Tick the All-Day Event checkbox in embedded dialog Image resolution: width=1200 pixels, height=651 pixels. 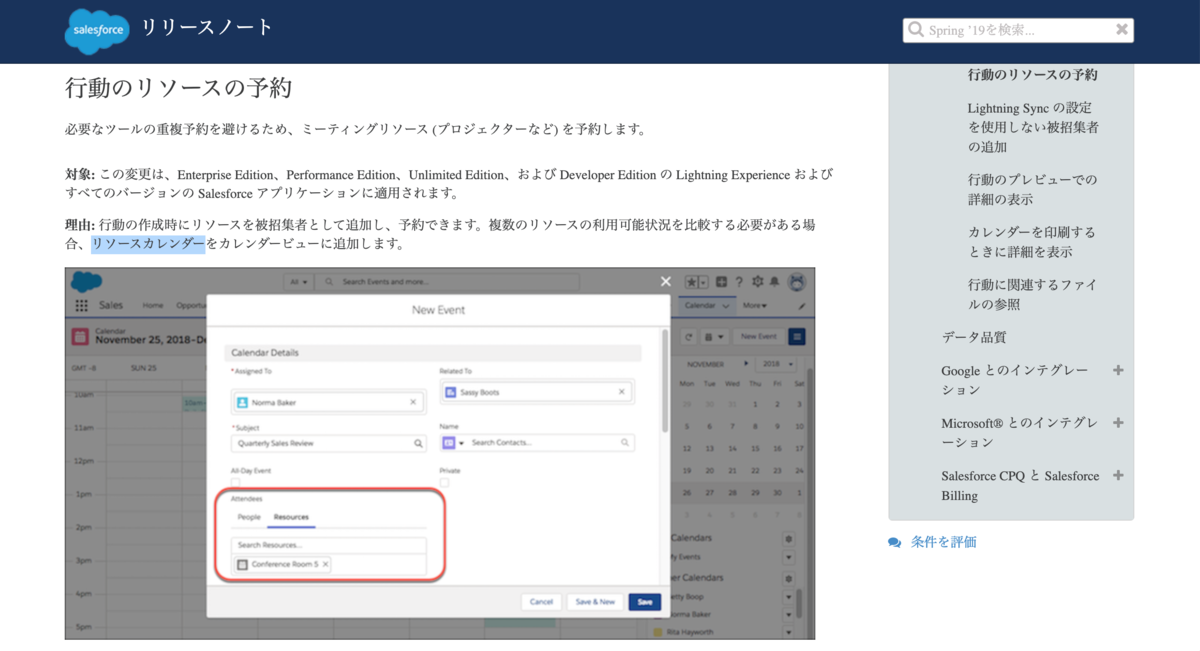pos(236,482)
